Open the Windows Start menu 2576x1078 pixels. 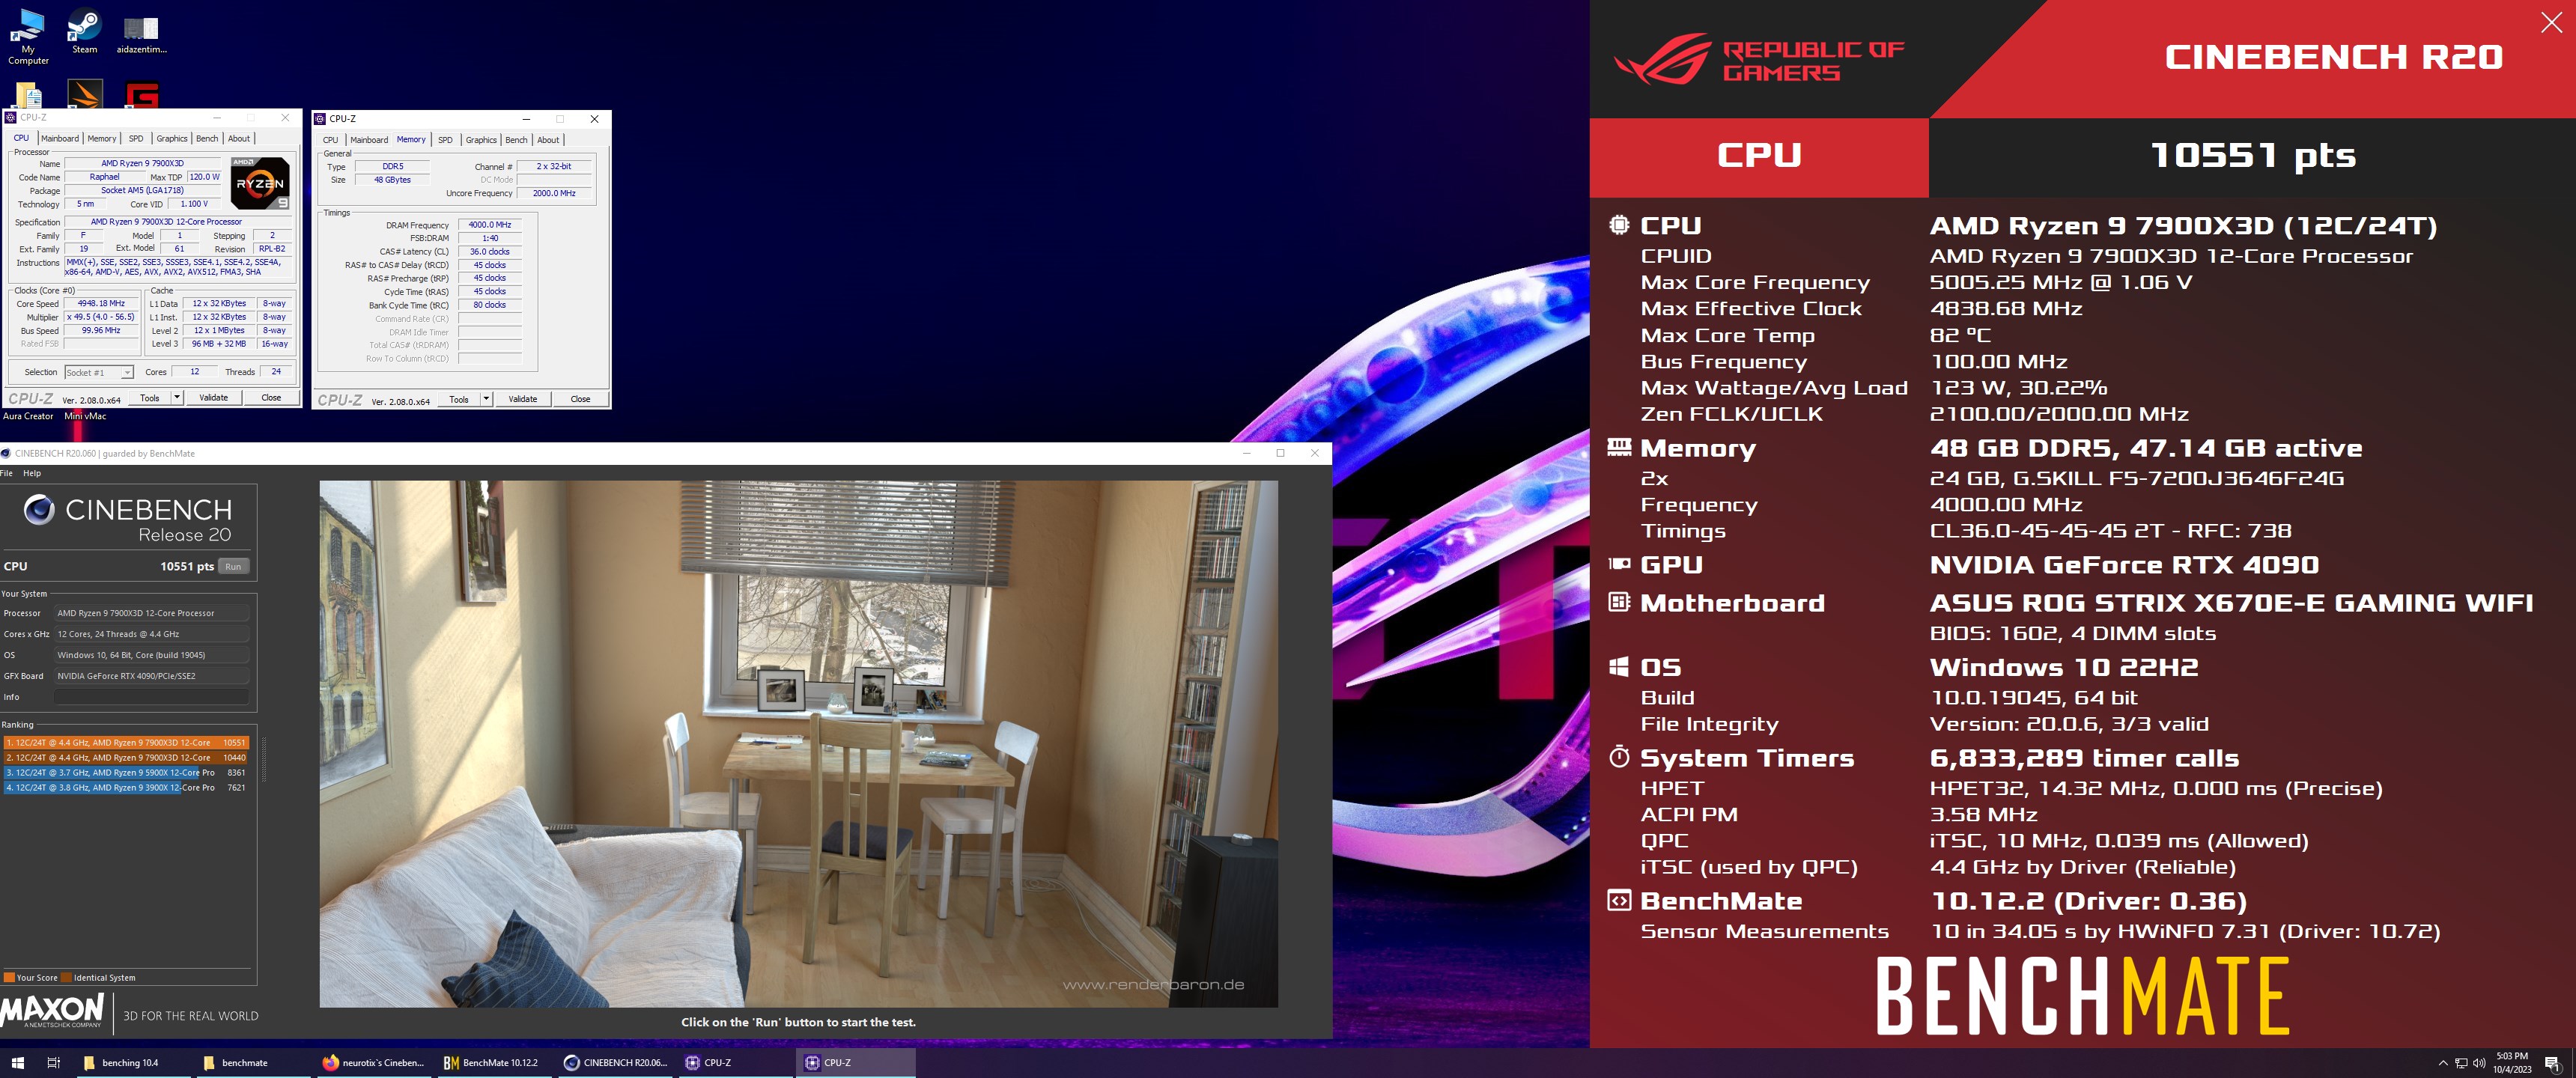point(17,1062)
